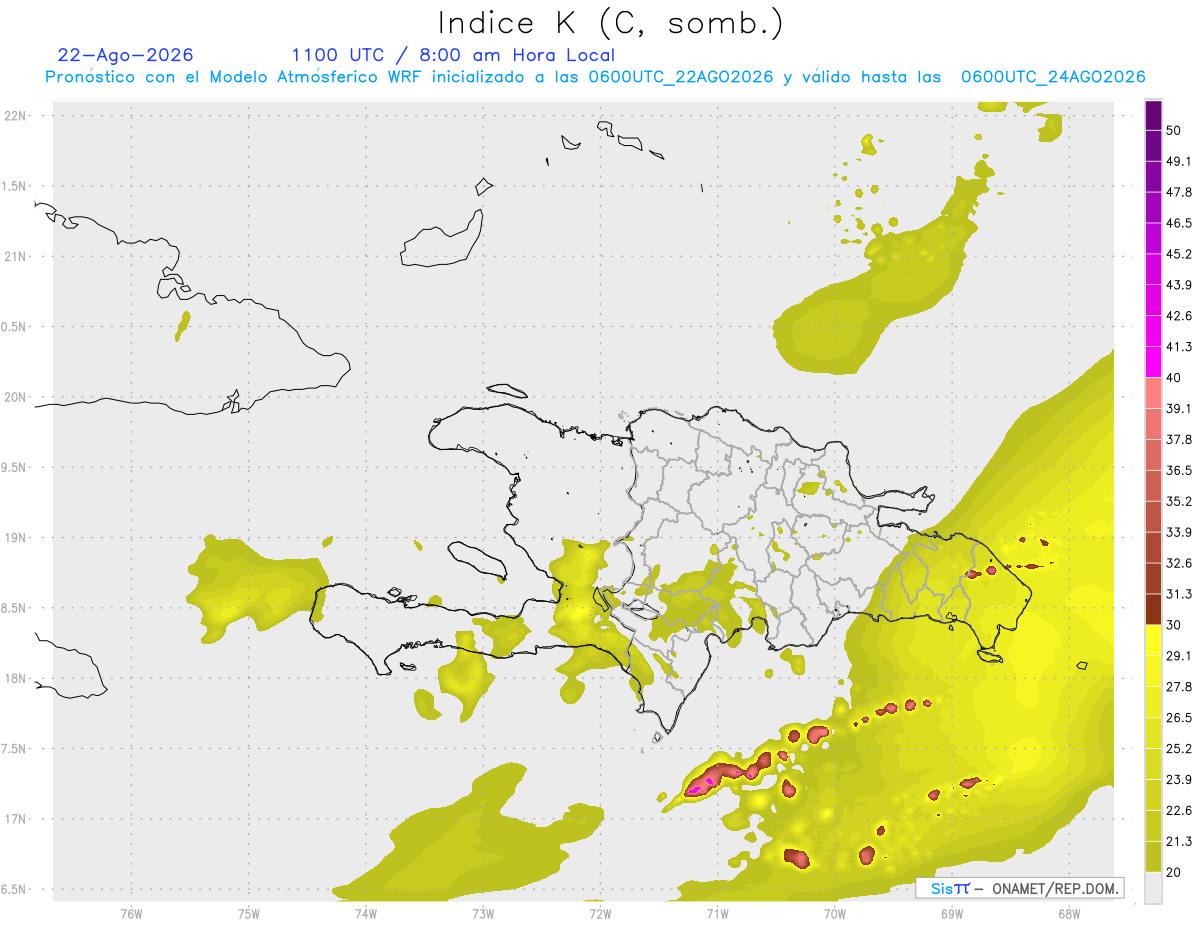The width and height of the screenshot is (1200, 927).
Task: Click the colorbar value '49.1'
Action: (x=1179, y=161)
